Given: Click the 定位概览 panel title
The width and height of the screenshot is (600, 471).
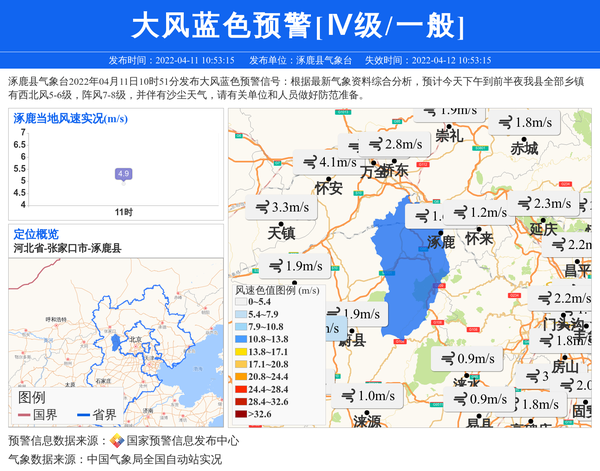Looking at the screenshot, I should click(x=36, y=234).
